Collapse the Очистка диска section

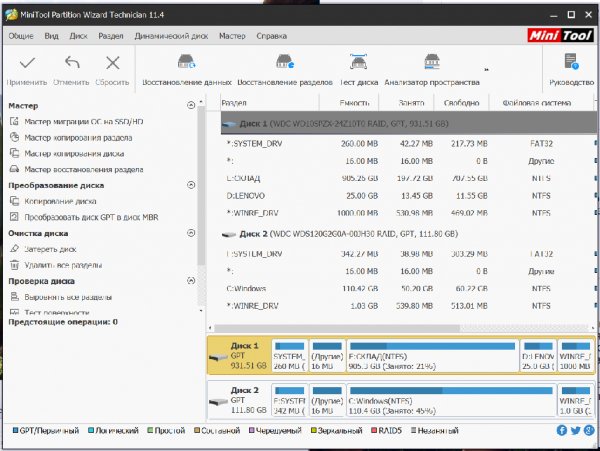[191, 233]
